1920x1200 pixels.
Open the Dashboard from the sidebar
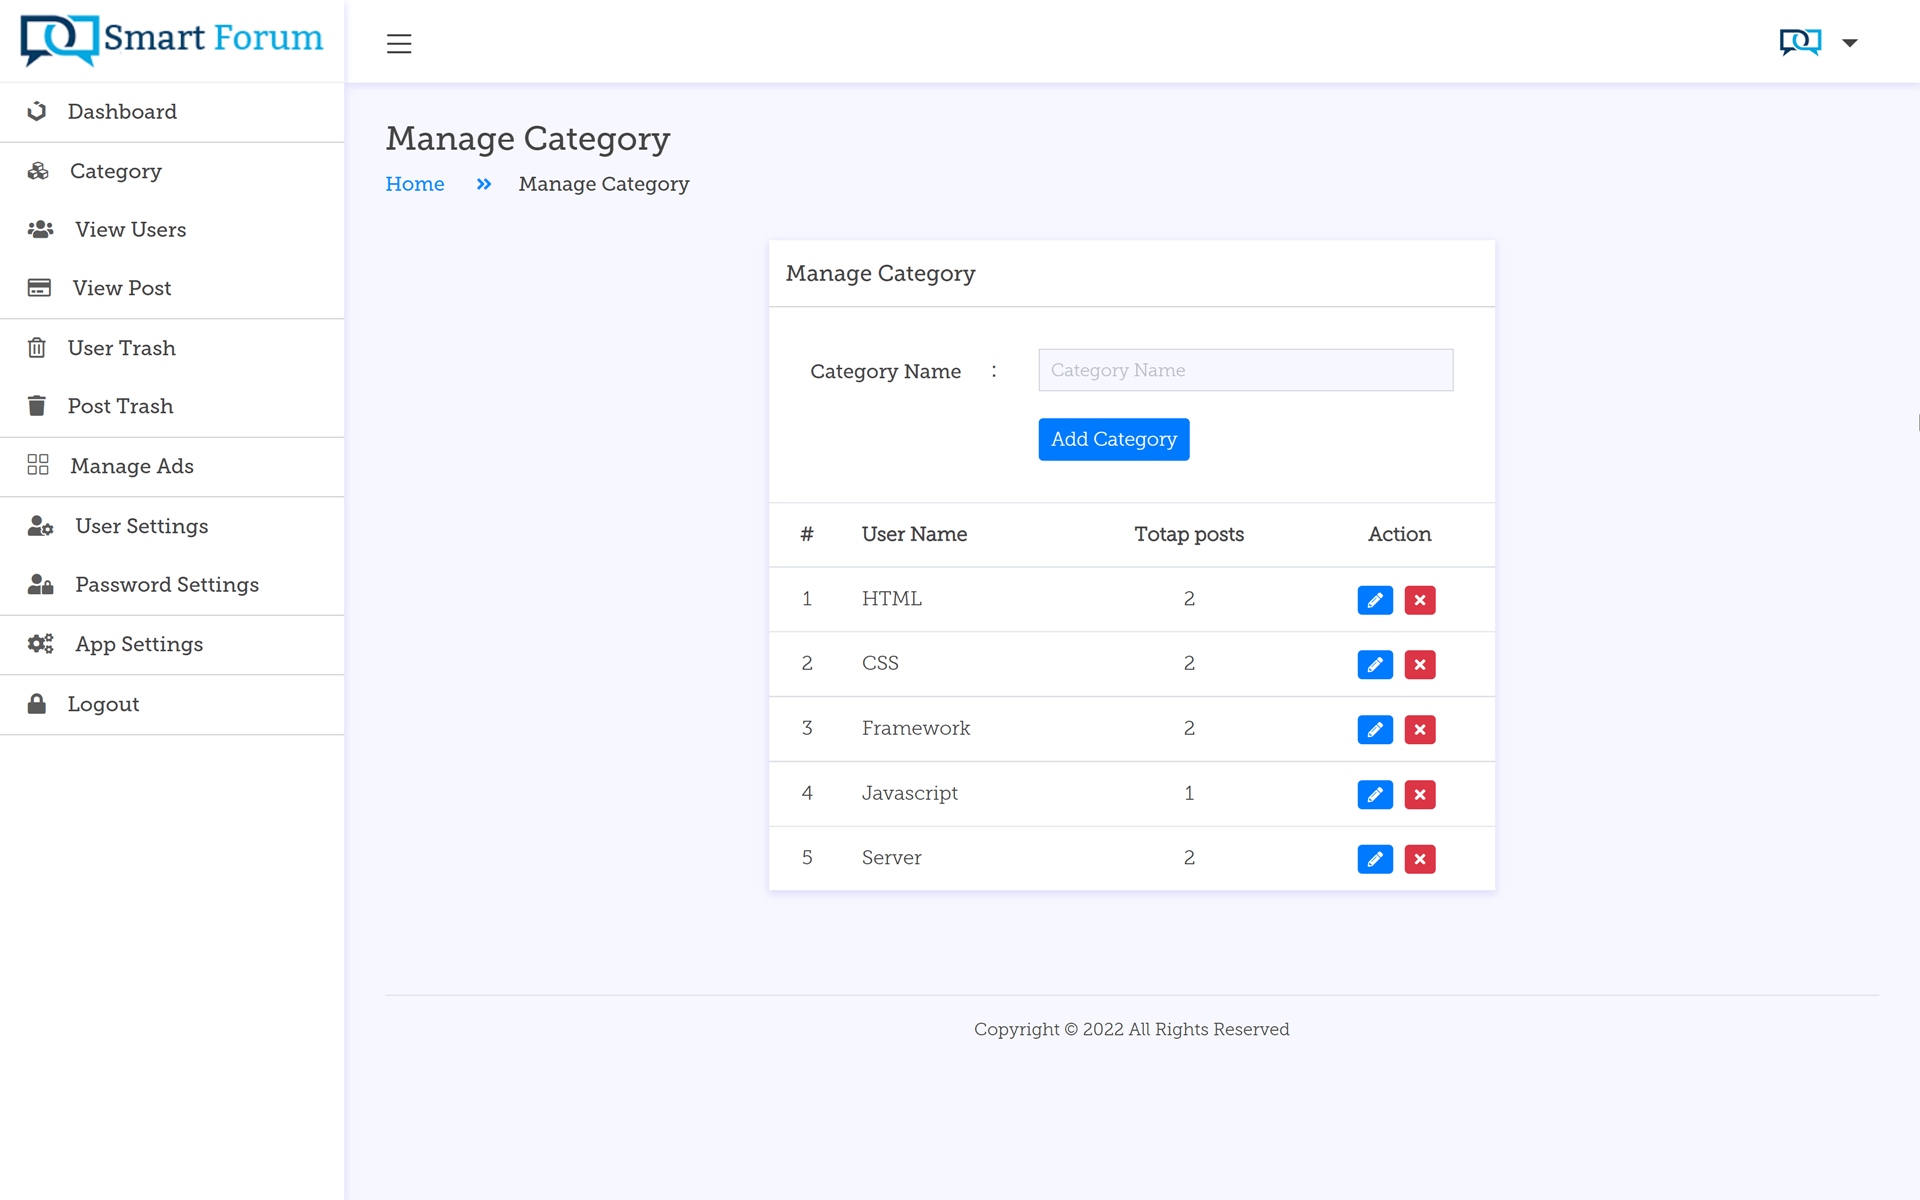coord(122,111)
